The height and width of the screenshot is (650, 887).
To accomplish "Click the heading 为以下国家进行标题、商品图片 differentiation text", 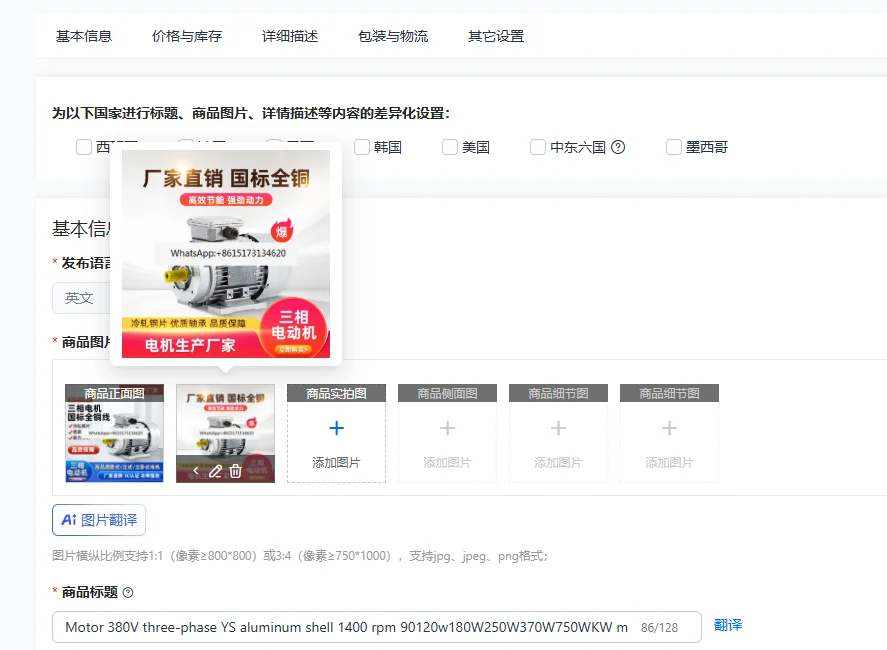I will (x=251, y=113).
